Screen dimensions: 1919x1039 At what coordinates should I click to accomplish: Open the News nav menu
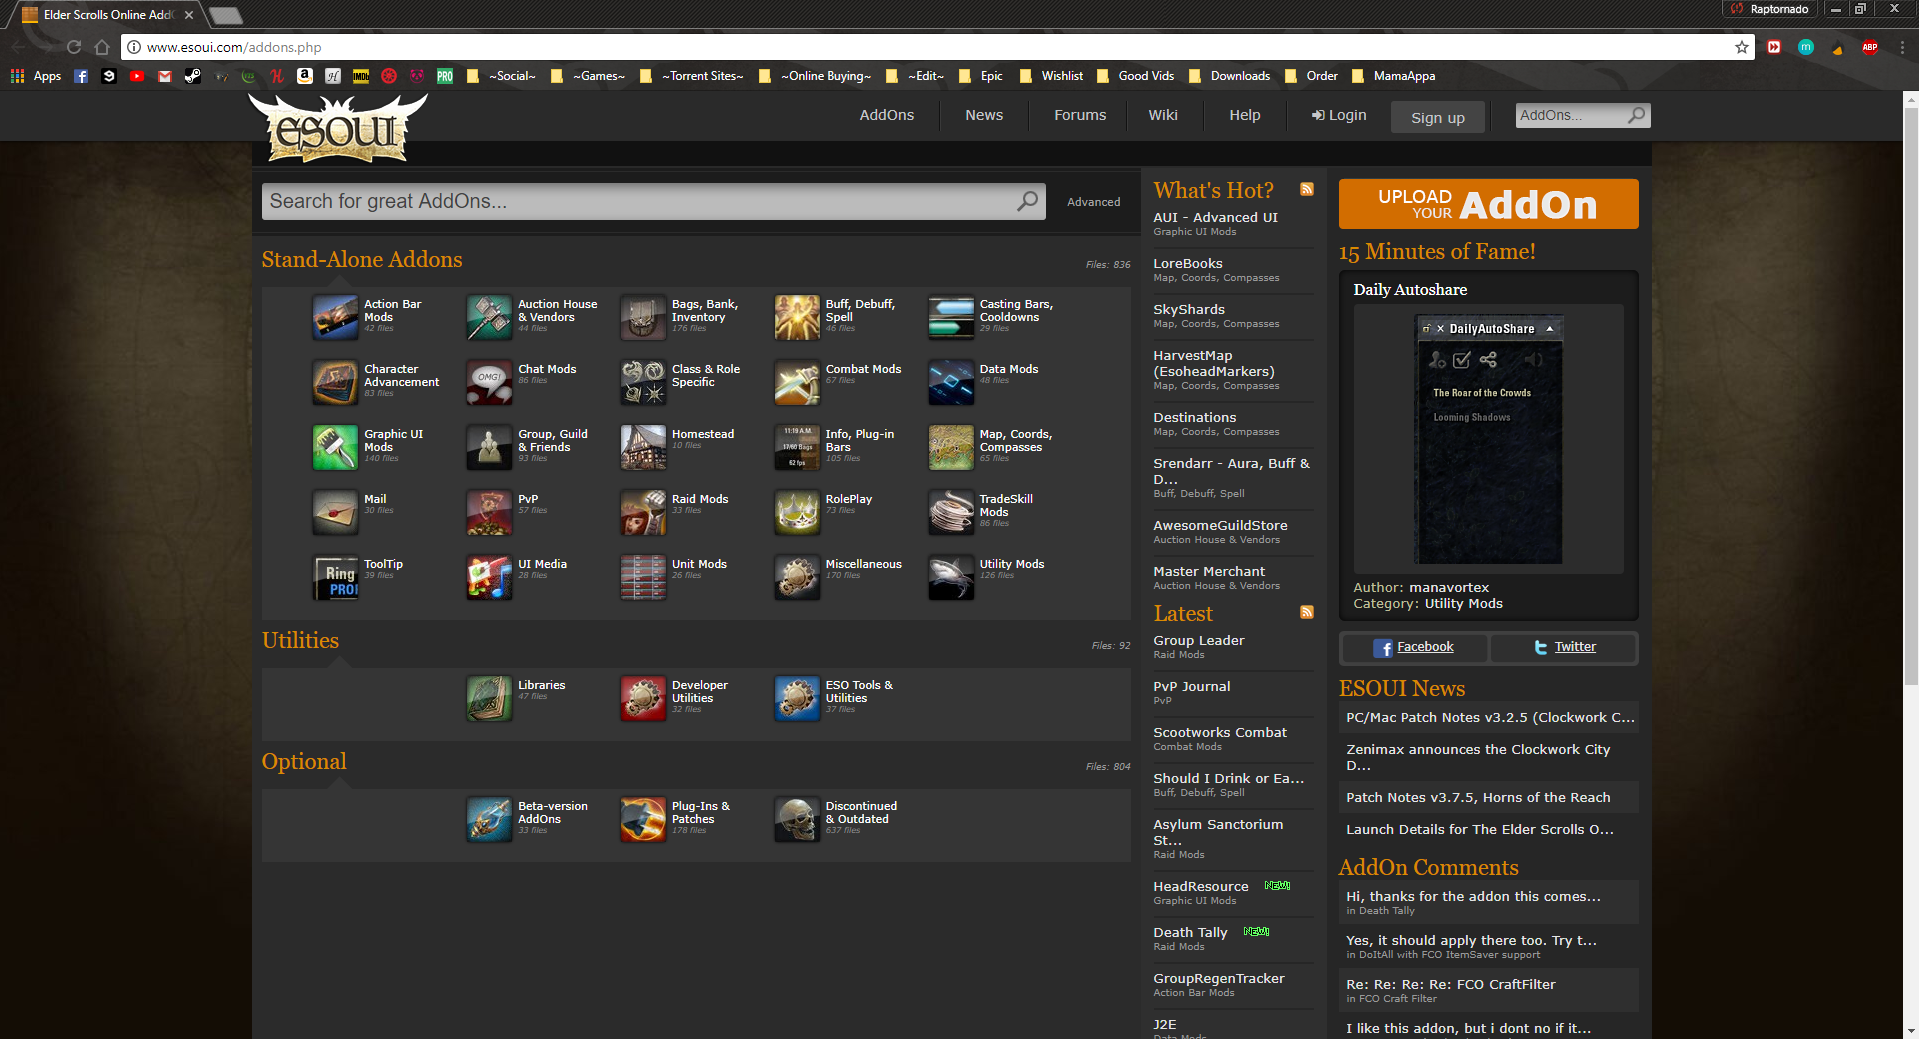tap(984, 115)
